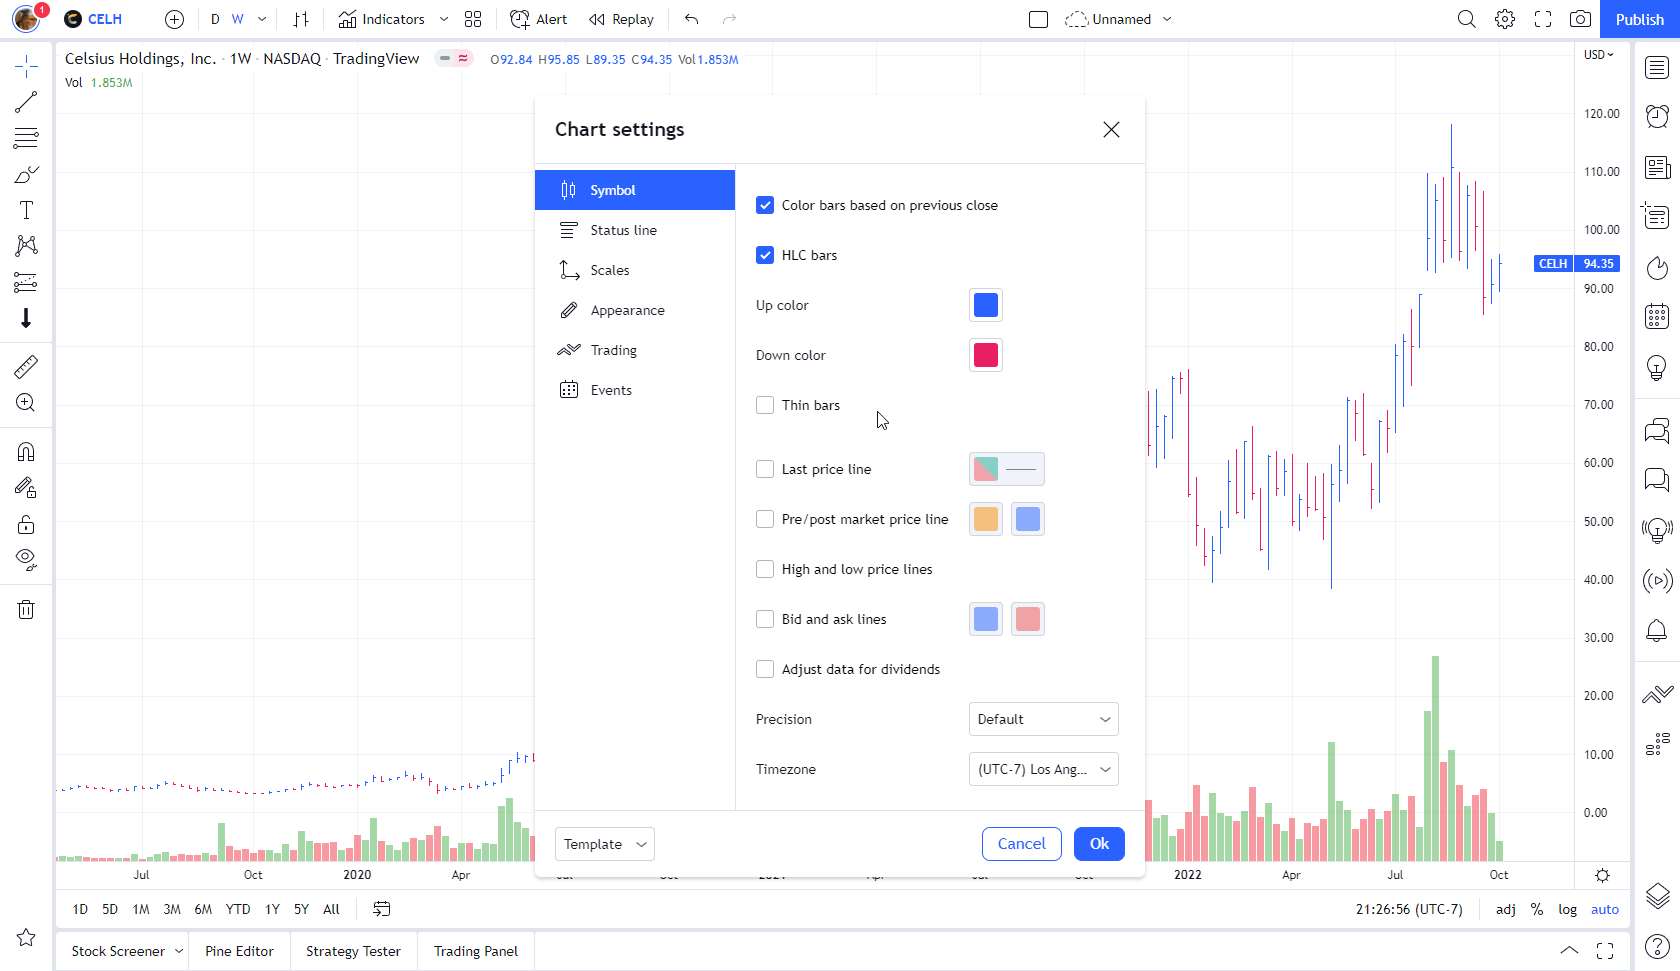The height and width of the screenshot is (971, 1680).
Task: Cancel the chart settings dialog
Action: pos(1021,844)
